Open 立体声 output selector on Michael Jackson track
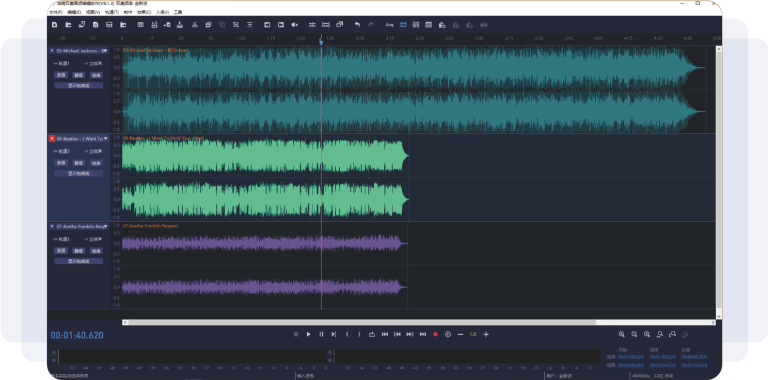The width and height of the screenshot is (768, 380). click(94, 63)
